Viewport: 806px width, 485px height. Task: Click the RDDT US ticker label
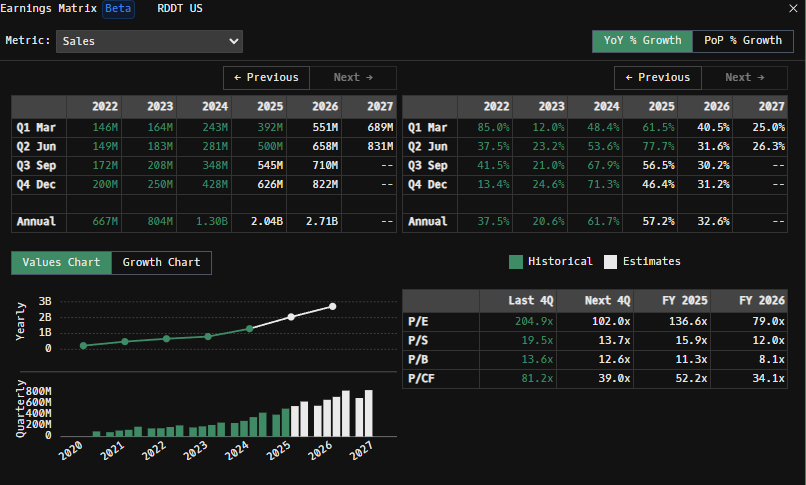(x=180, y=9)
